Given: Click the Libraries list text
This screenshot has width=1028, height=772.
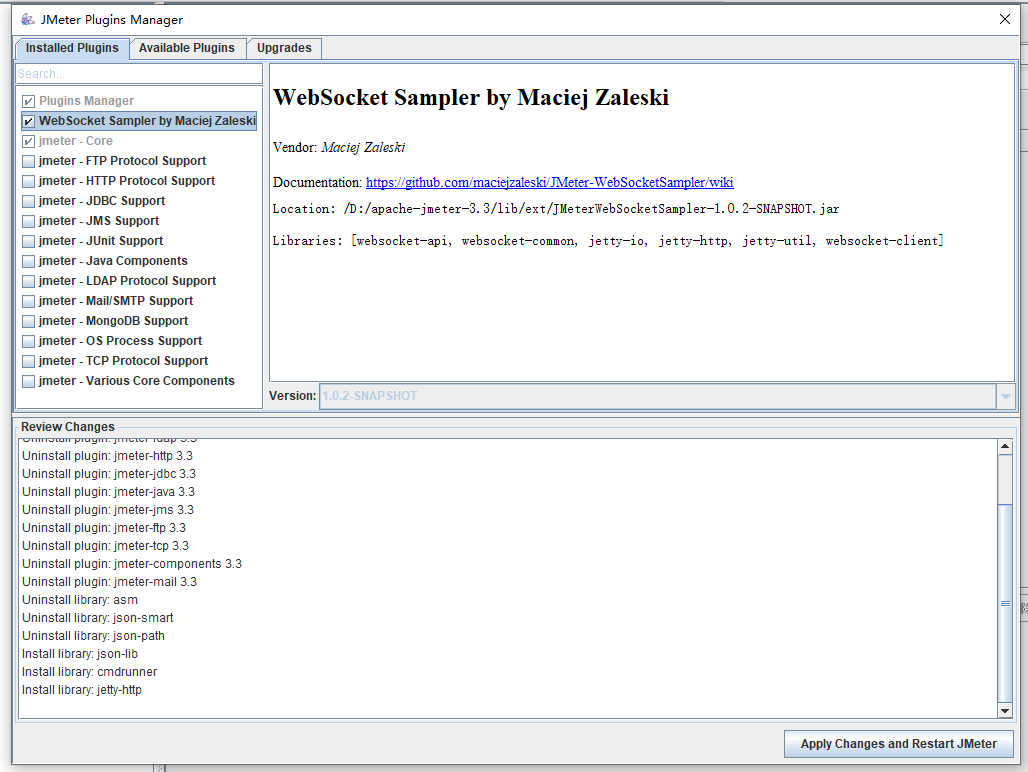Looking at the screenshot, I should (608, 241).
